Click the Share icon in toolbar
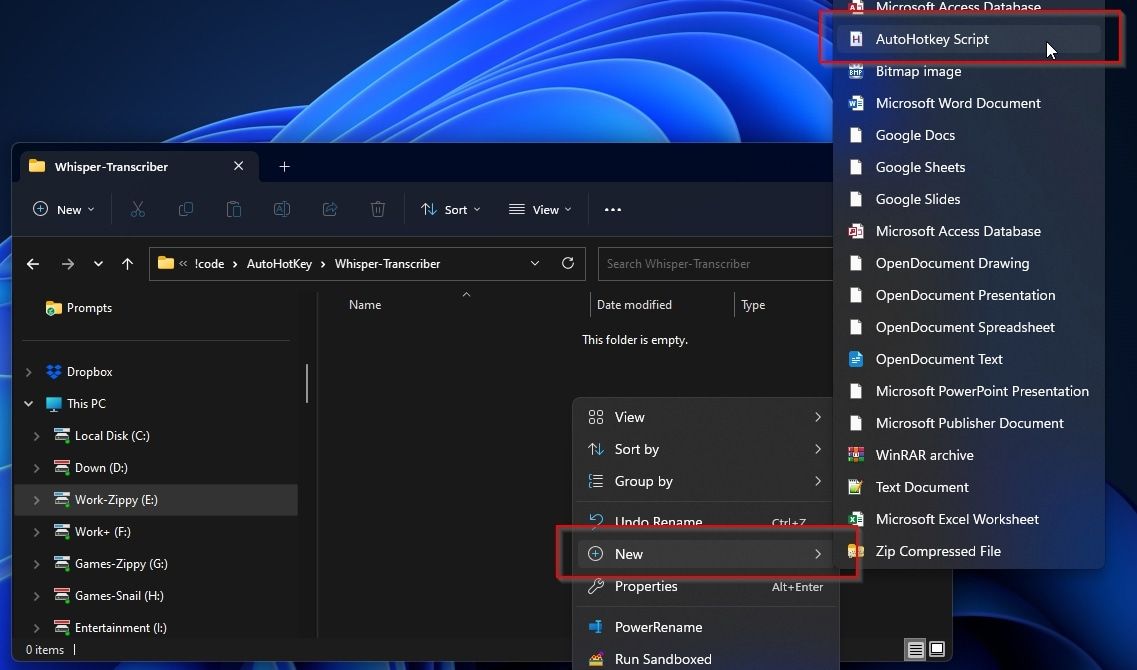Screen dimensions: 1137x670 [x=330, y=209]
